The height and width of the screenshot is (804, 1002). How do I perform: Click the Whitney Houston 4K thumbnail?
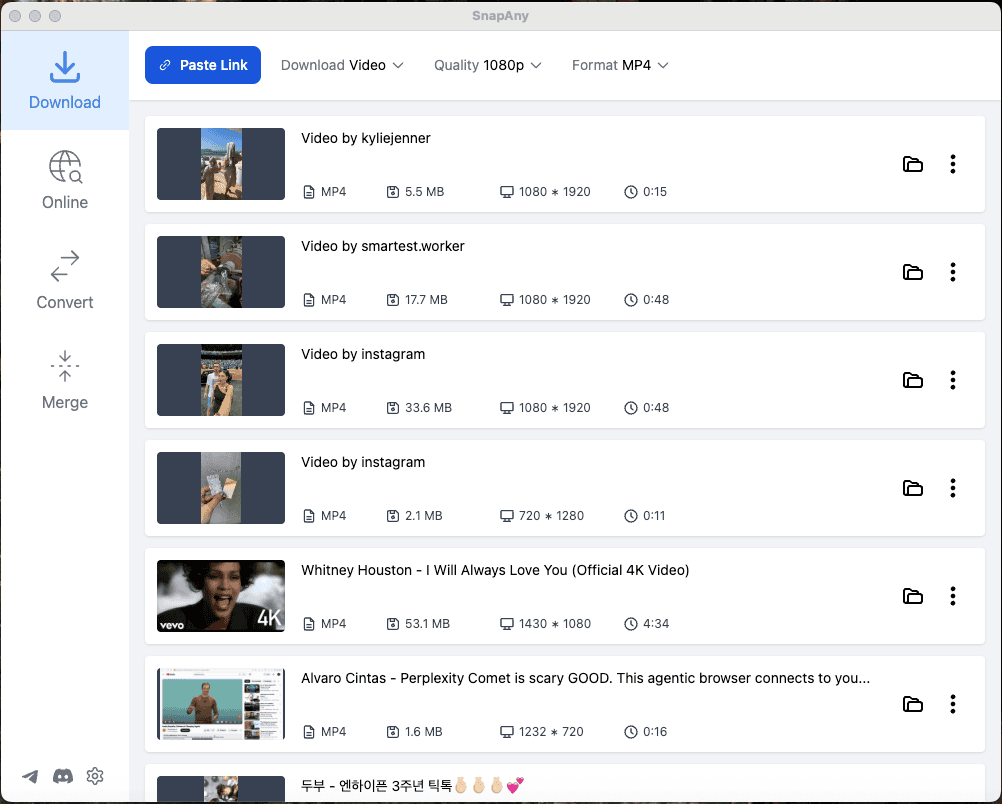point(221,596)
